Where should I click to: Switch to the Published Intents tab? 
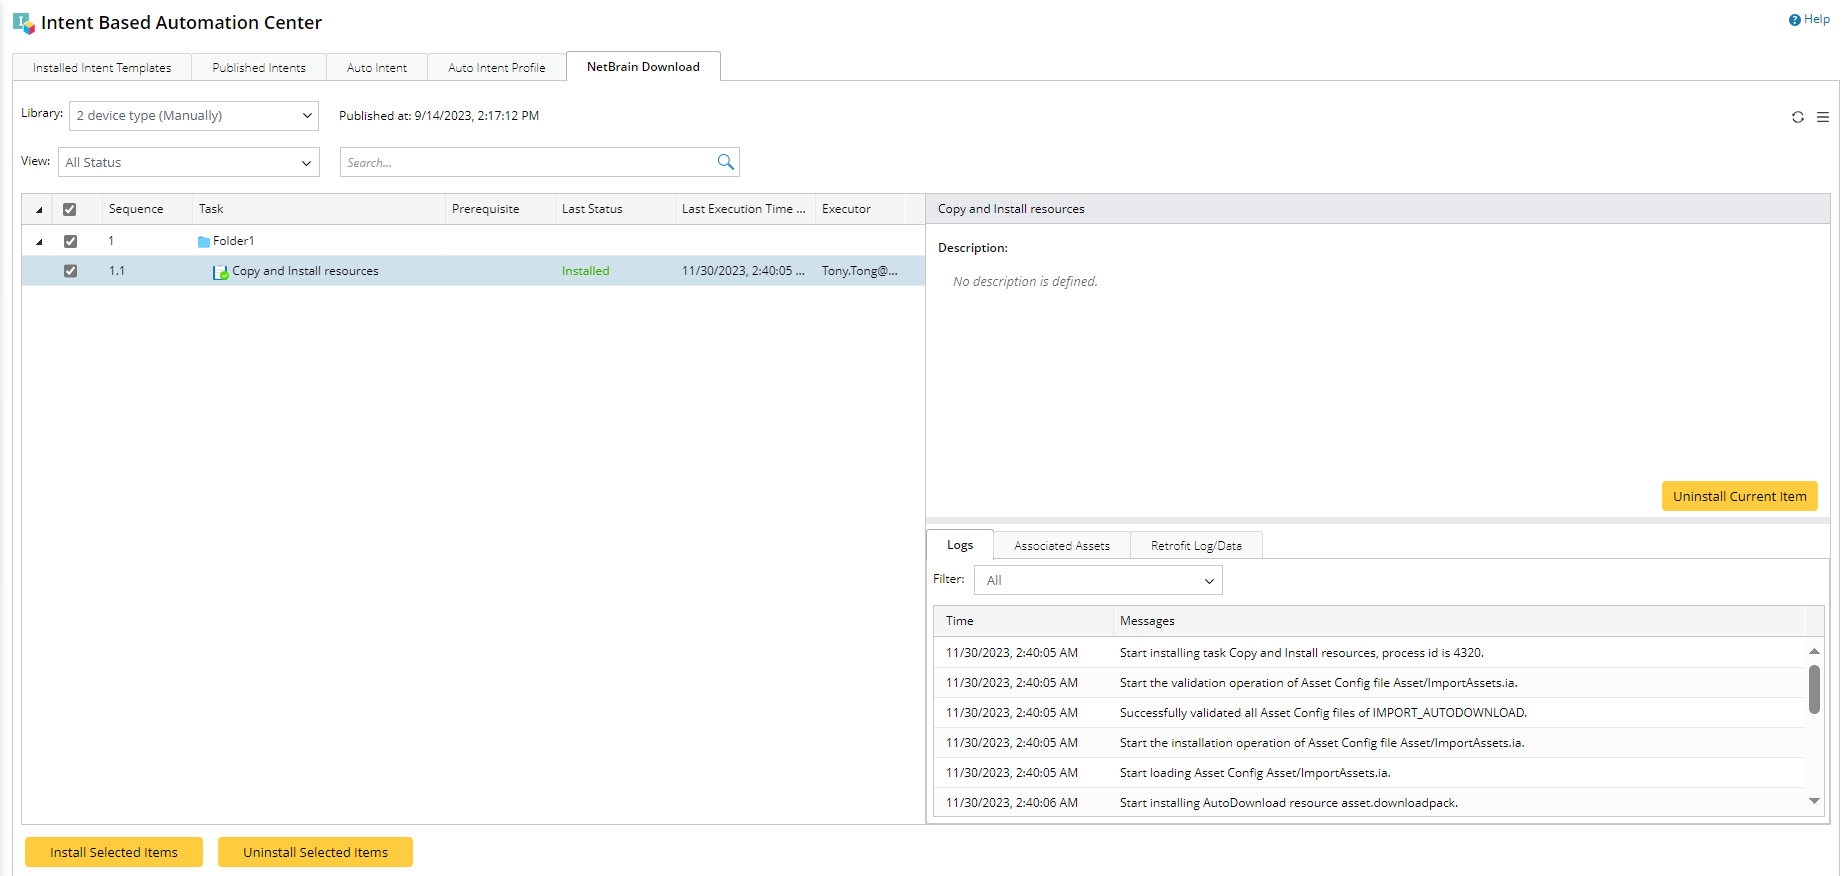tap(259, 68)
